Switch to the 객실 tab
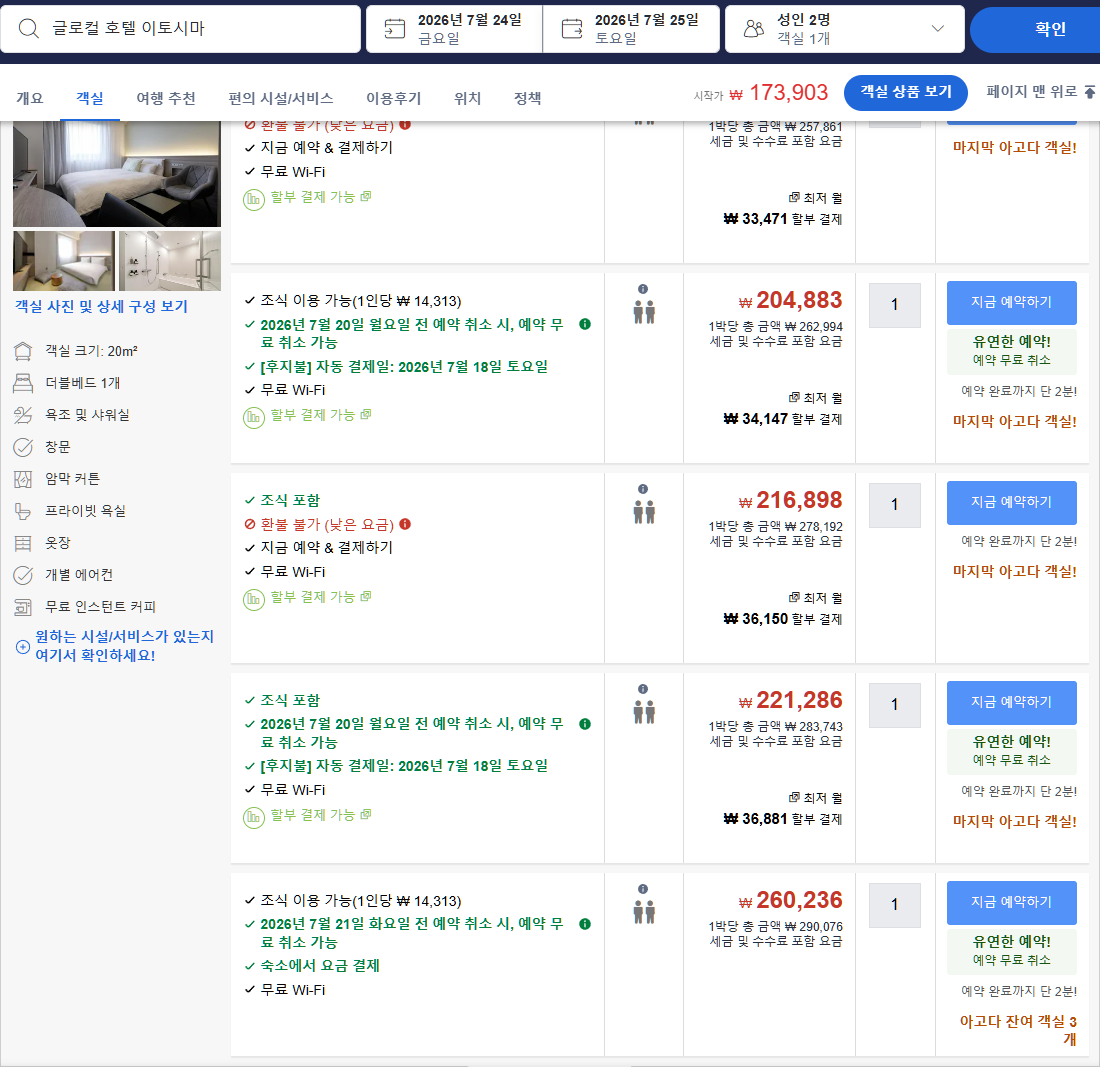 click(x=90, y=98)
